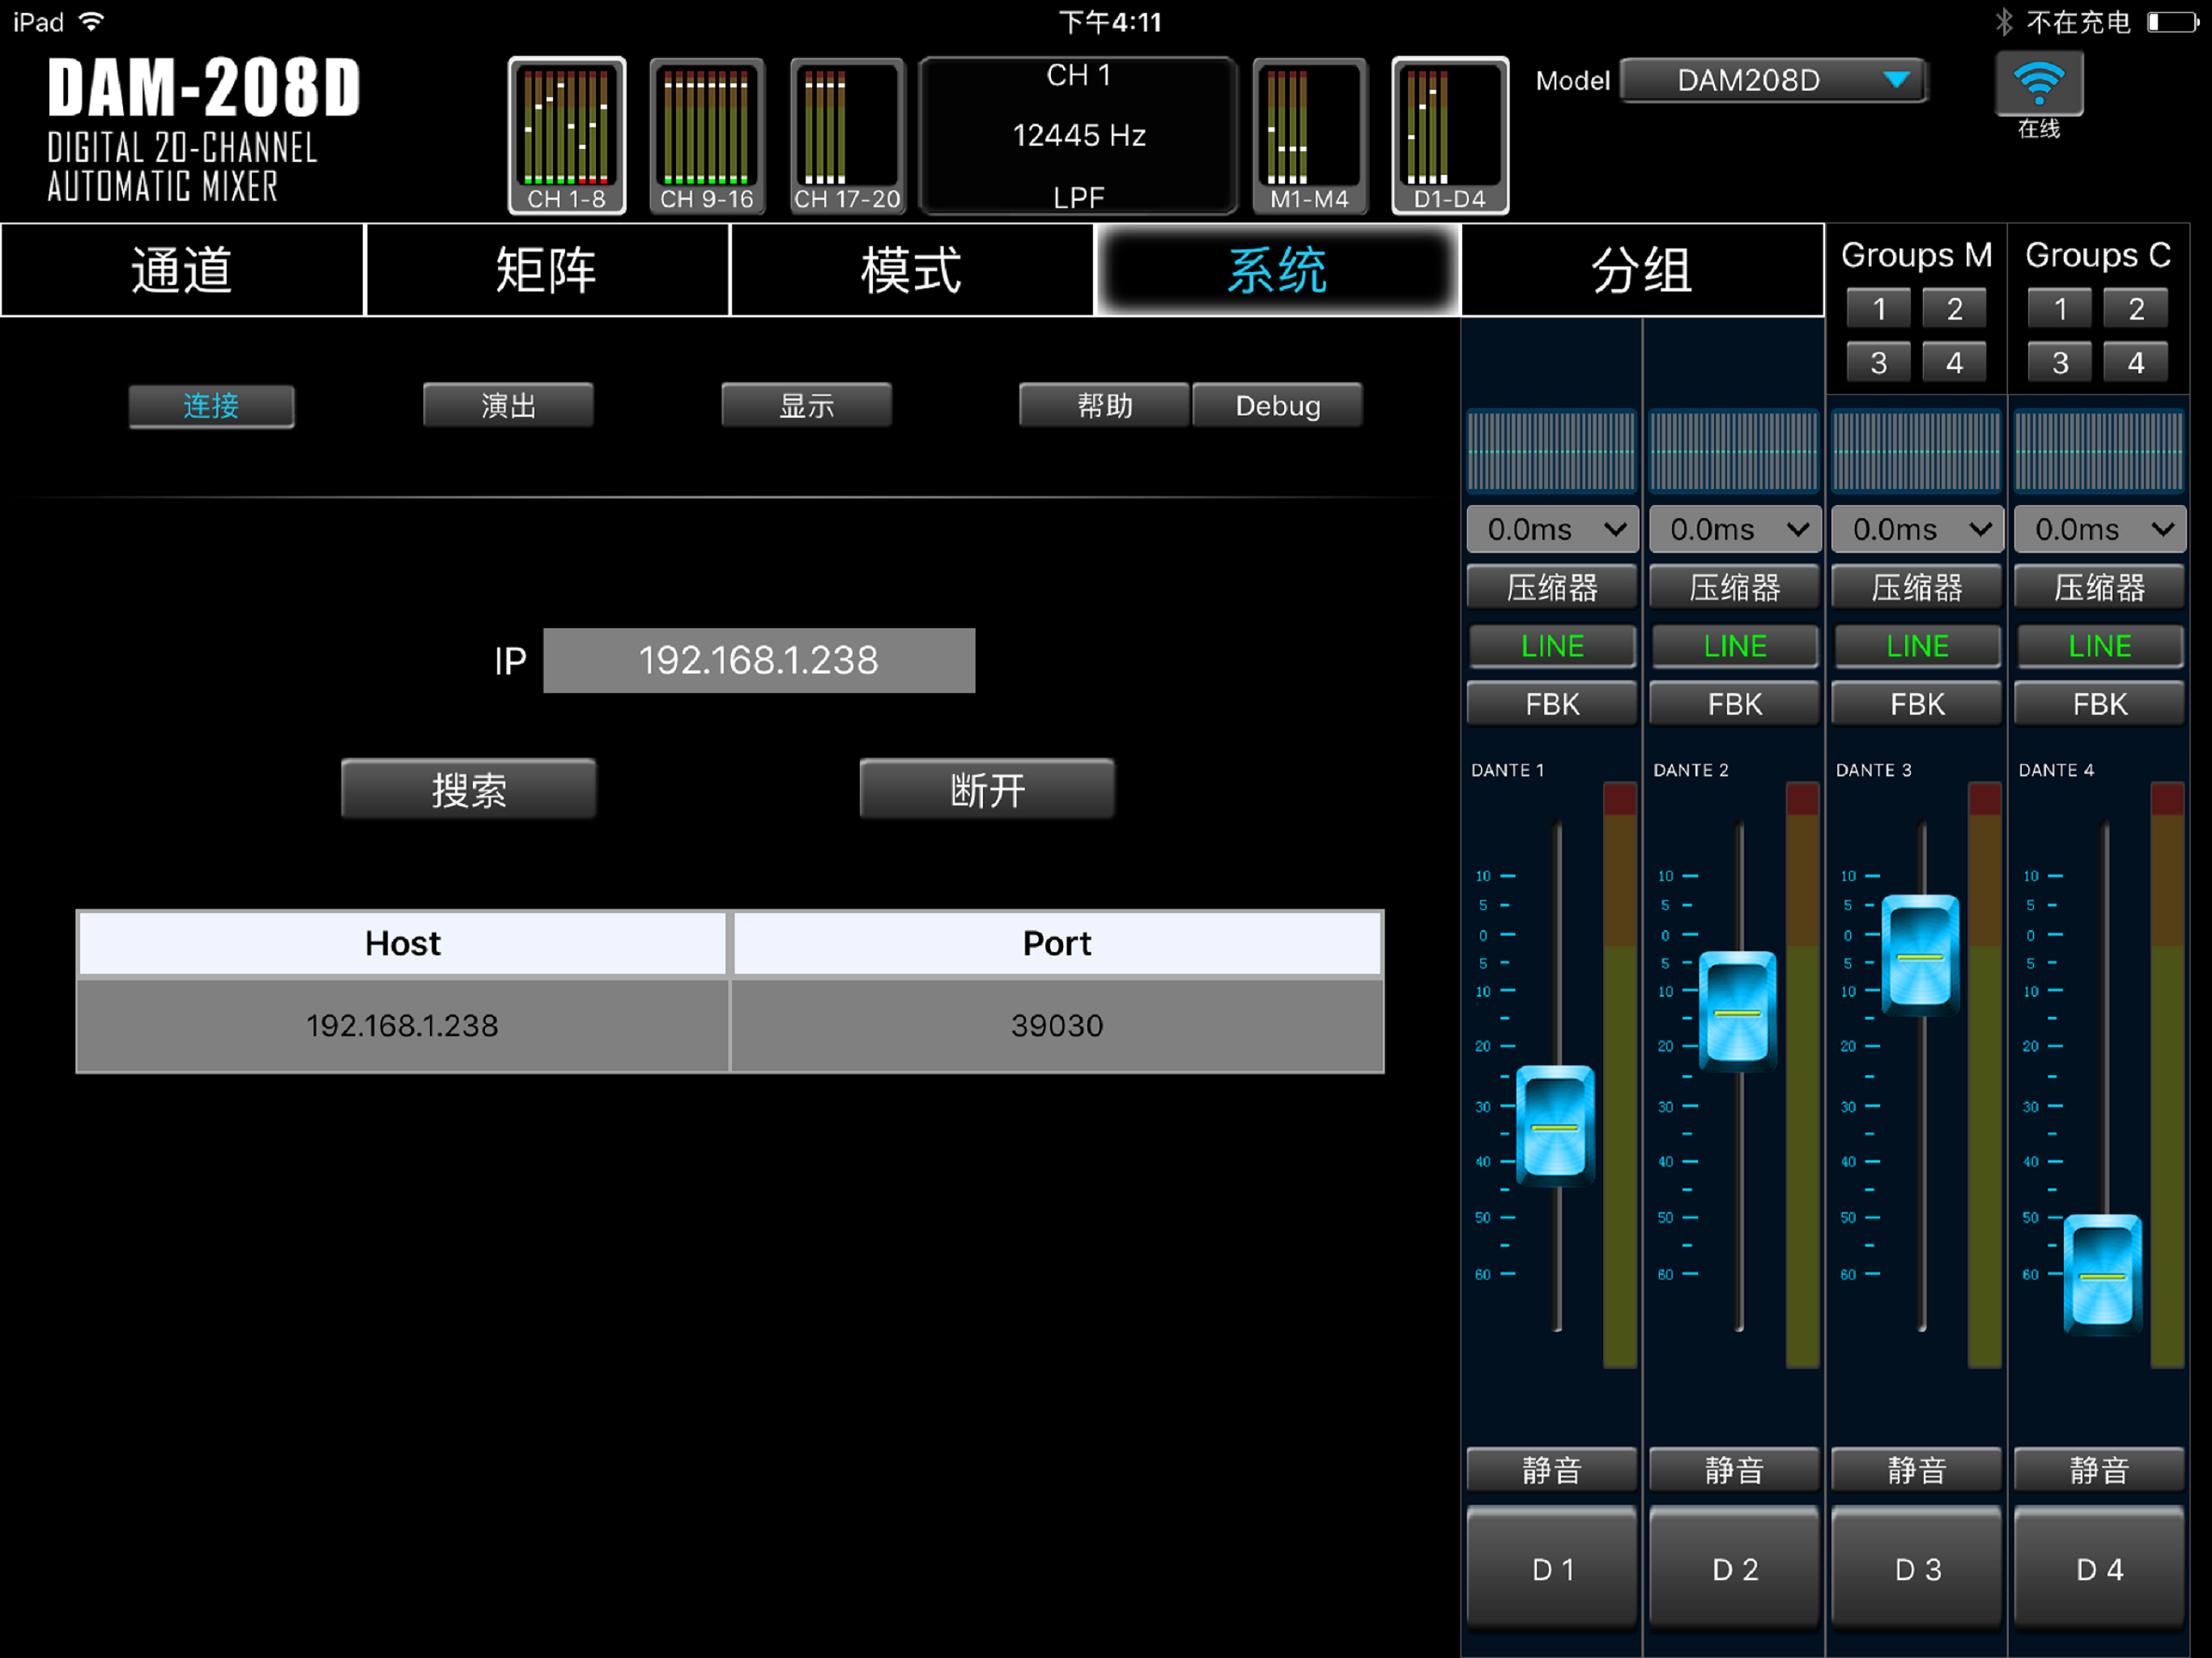Toggle Groups C button 4
The image size is (2212, 1658).
coord(2136,362)
